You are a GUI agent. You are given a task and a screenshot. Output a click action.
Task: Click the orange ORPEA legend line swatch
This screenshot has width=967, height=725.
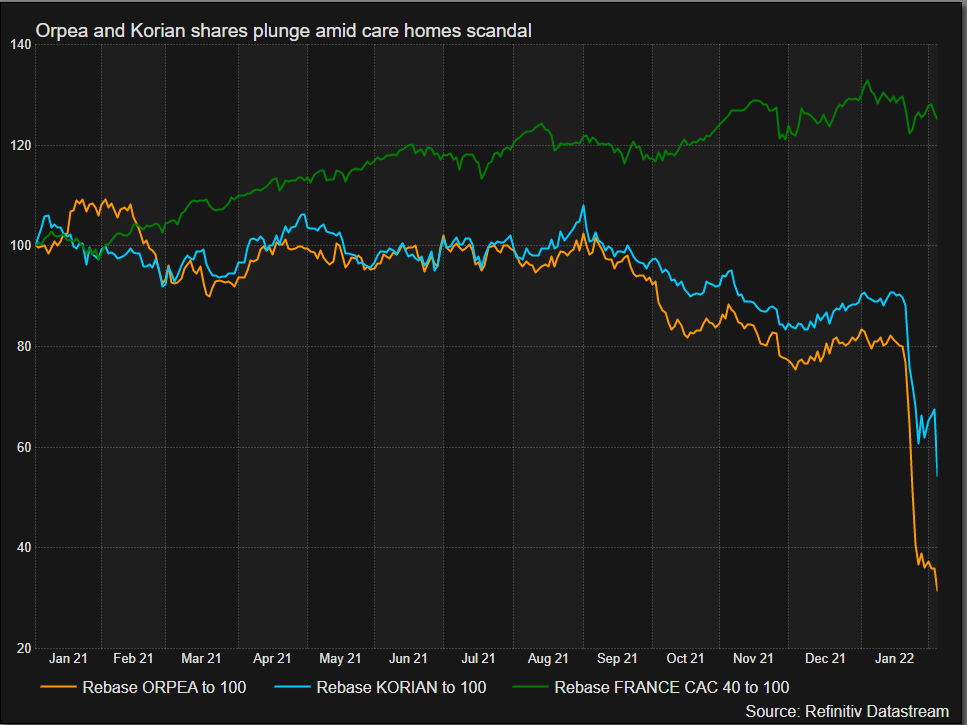[59, 687]
